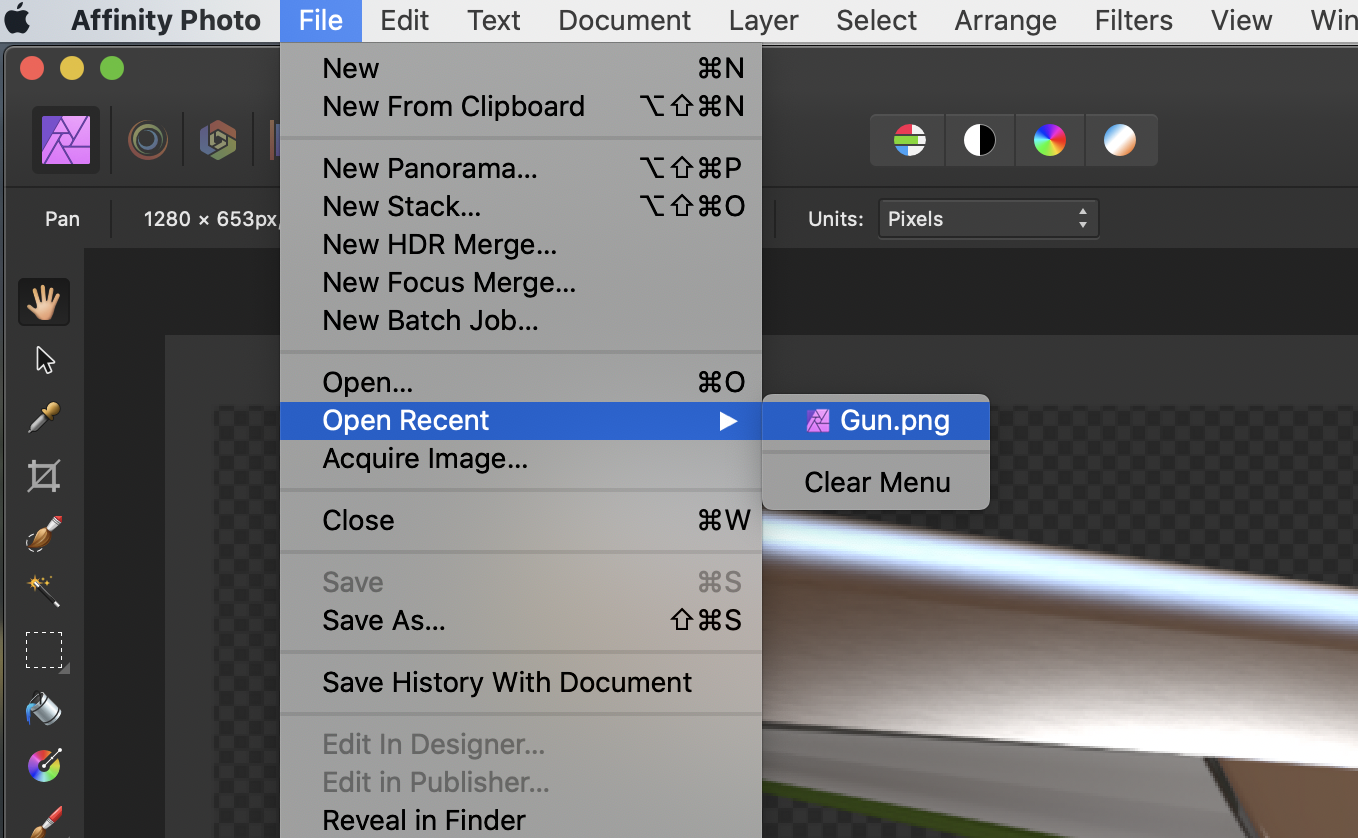
Task: Close the File menu in menu bar
Action: (320, 20)
